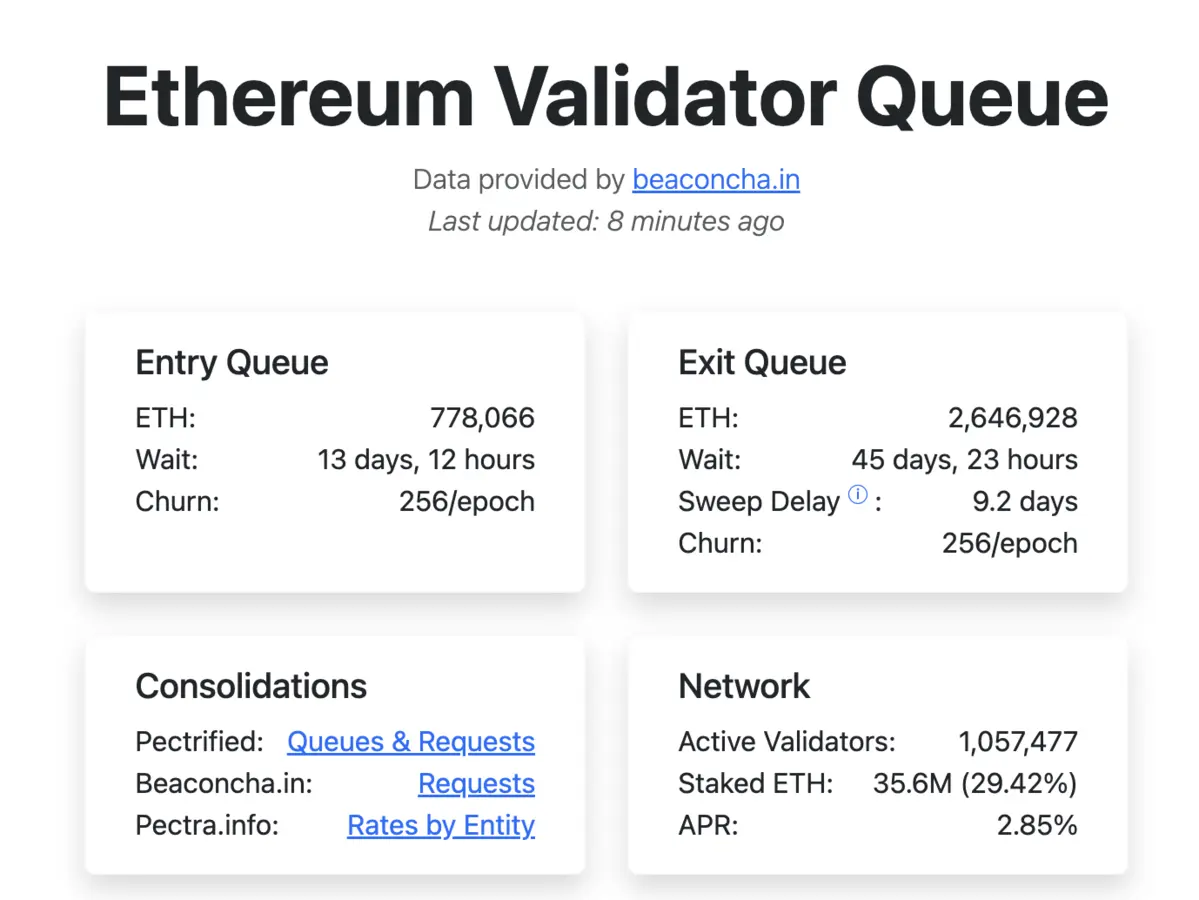Click the Exit Queue churn value
Viewport: 1199px width, 900px height.
coord(1009,544)
